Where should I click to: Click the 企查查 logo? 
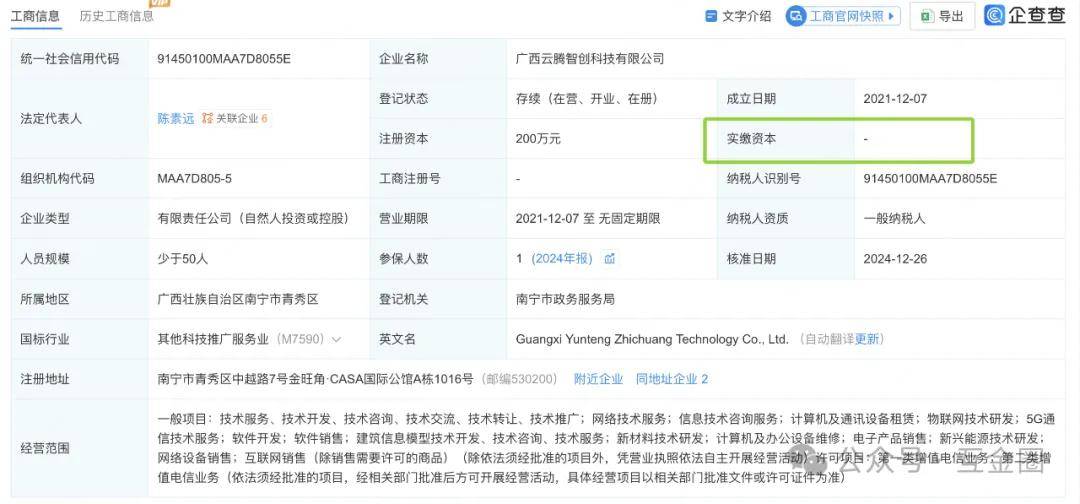(x=1024, y=15)
